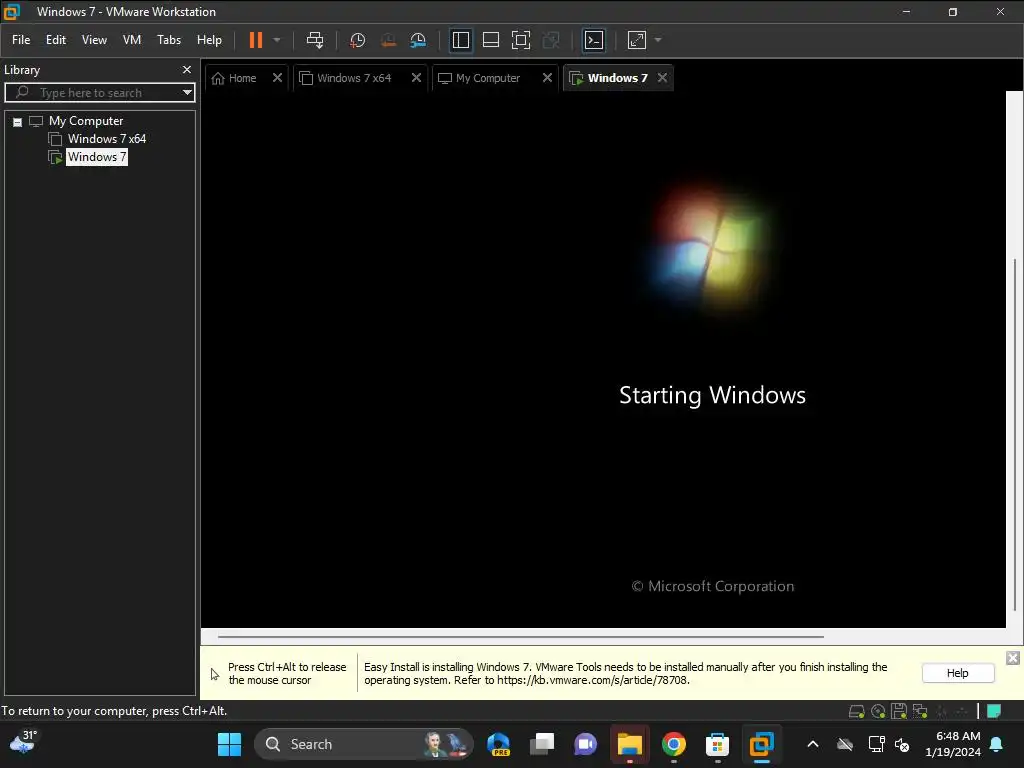Image resolution: width=1024 pixels, height=768 pixels.
Task: Open the snapshot manager
Action: point(418,40)
